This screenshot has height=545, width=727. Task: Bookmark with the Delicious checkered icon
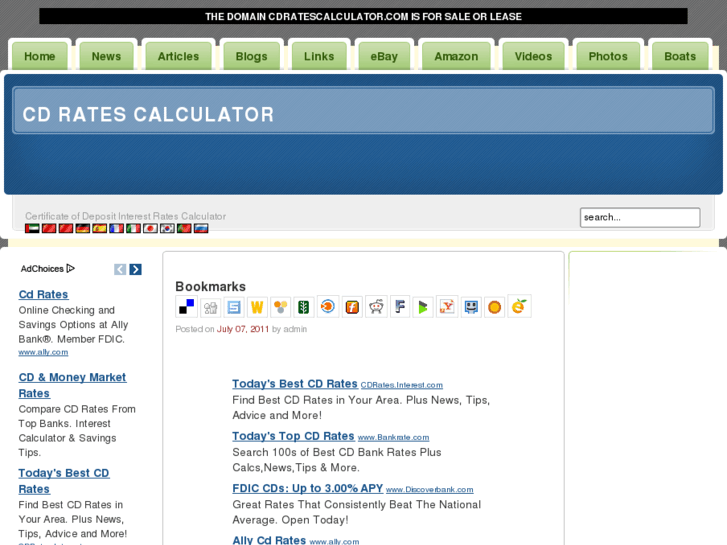[x=186, y=307]
